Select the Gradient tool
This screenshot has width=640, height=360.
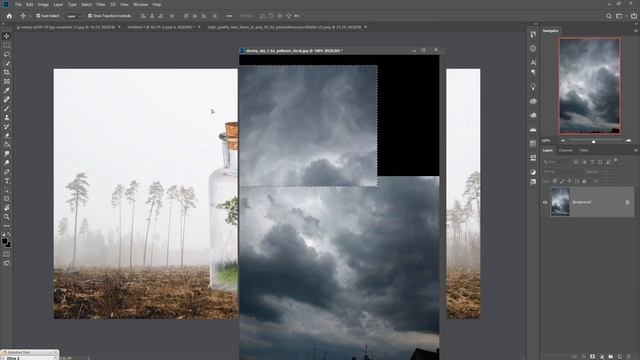pos(7,144)
